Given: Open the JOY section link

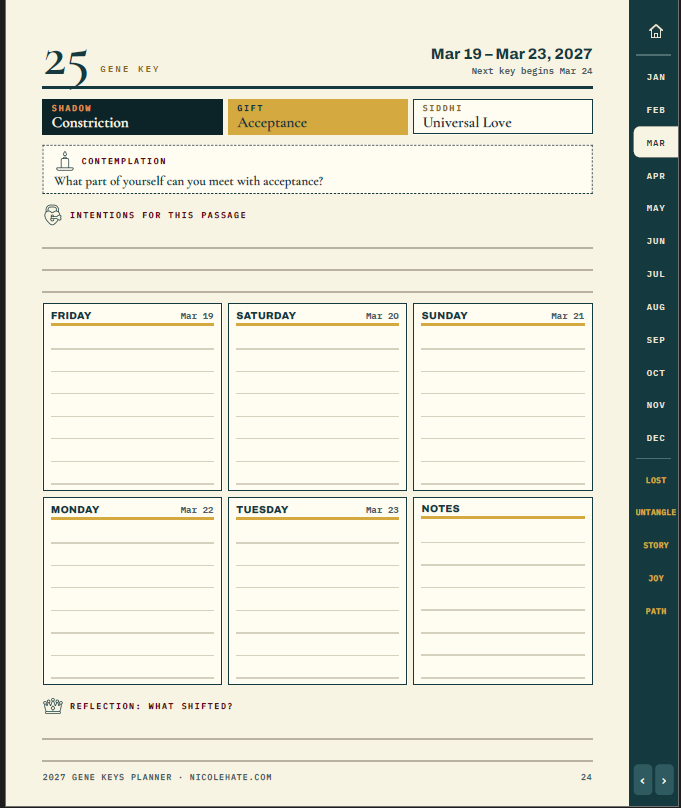Looking at the screenshot, I should (655, 578).
